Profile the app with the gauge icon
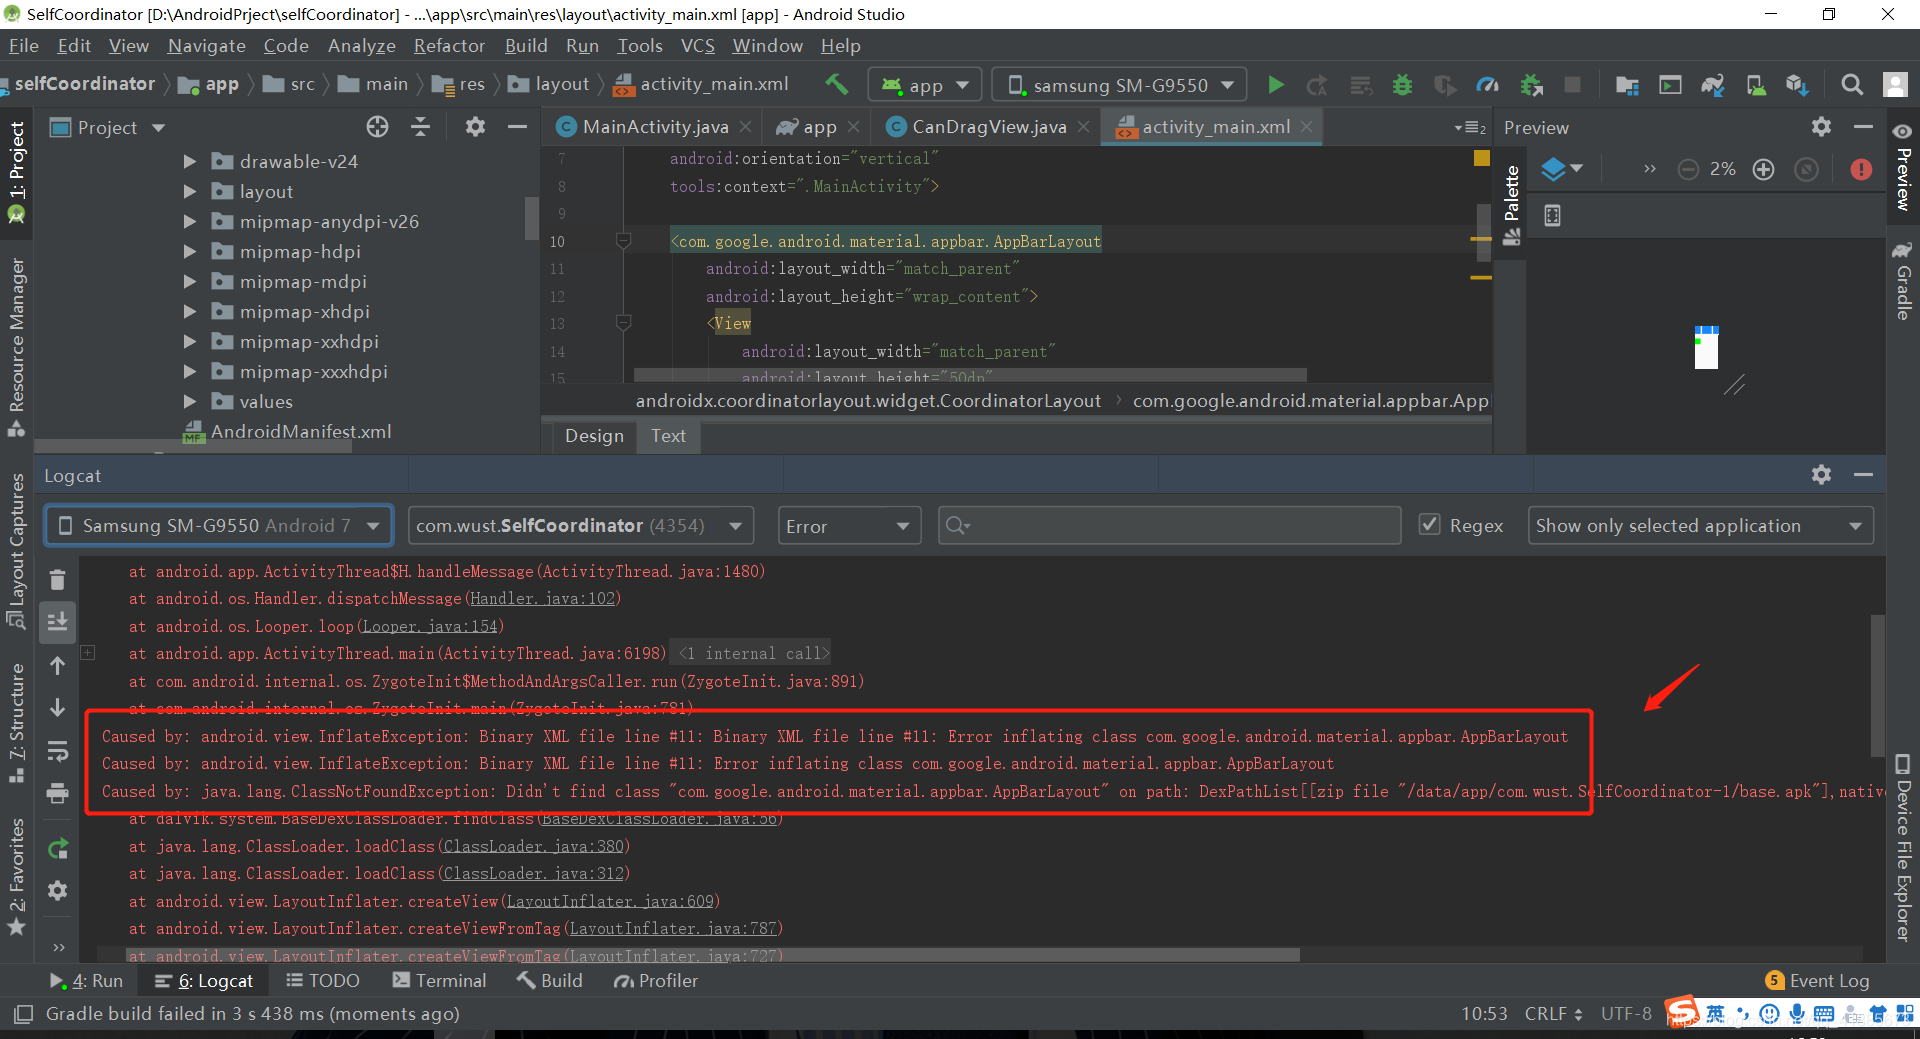The width and height of the screenshot is (1920, 1039). (1488, 85)
